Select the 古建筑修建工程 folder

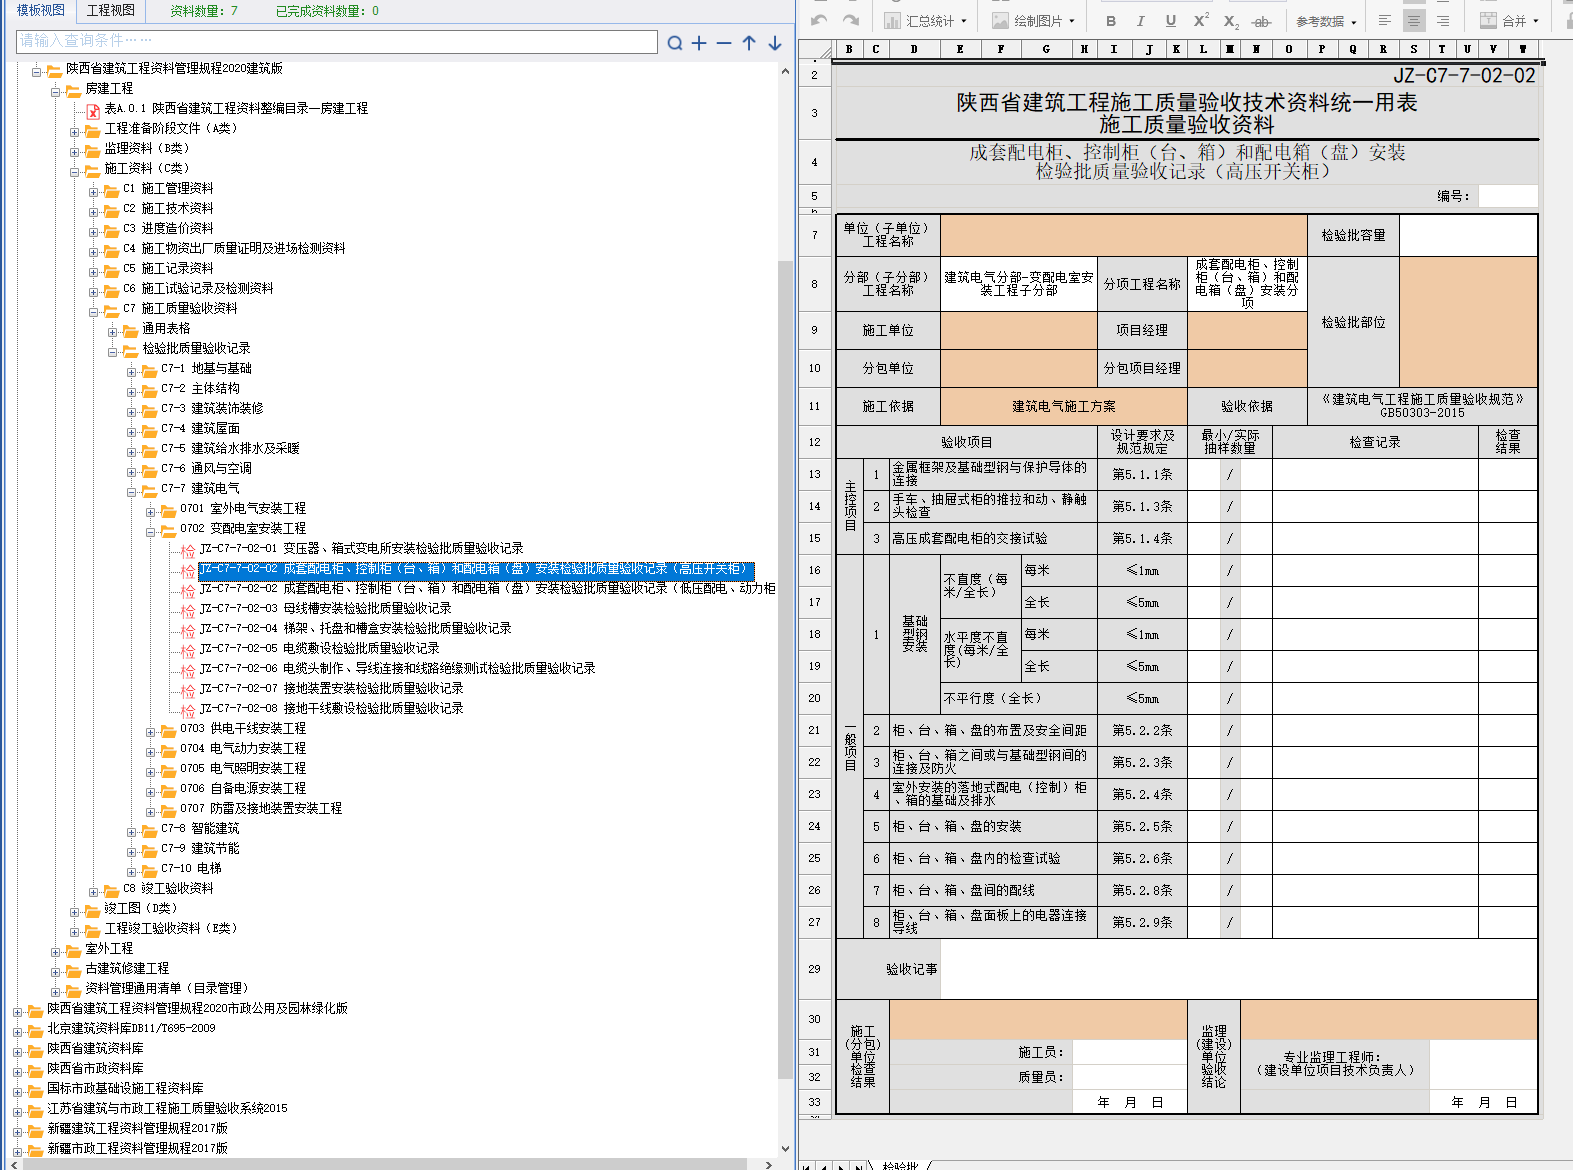127,968
